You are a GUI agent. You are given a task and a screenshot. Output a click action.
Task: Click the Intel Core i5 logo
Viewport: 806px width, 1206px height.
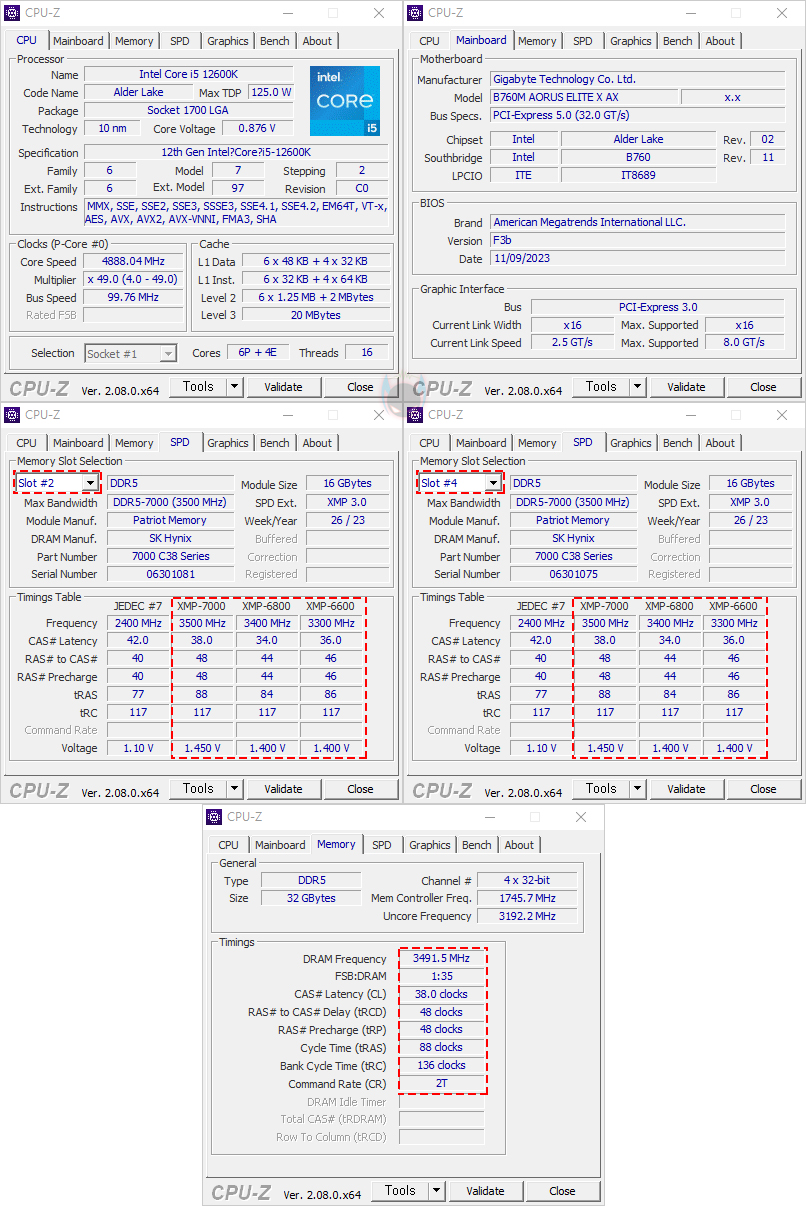(x=345, y=101)
